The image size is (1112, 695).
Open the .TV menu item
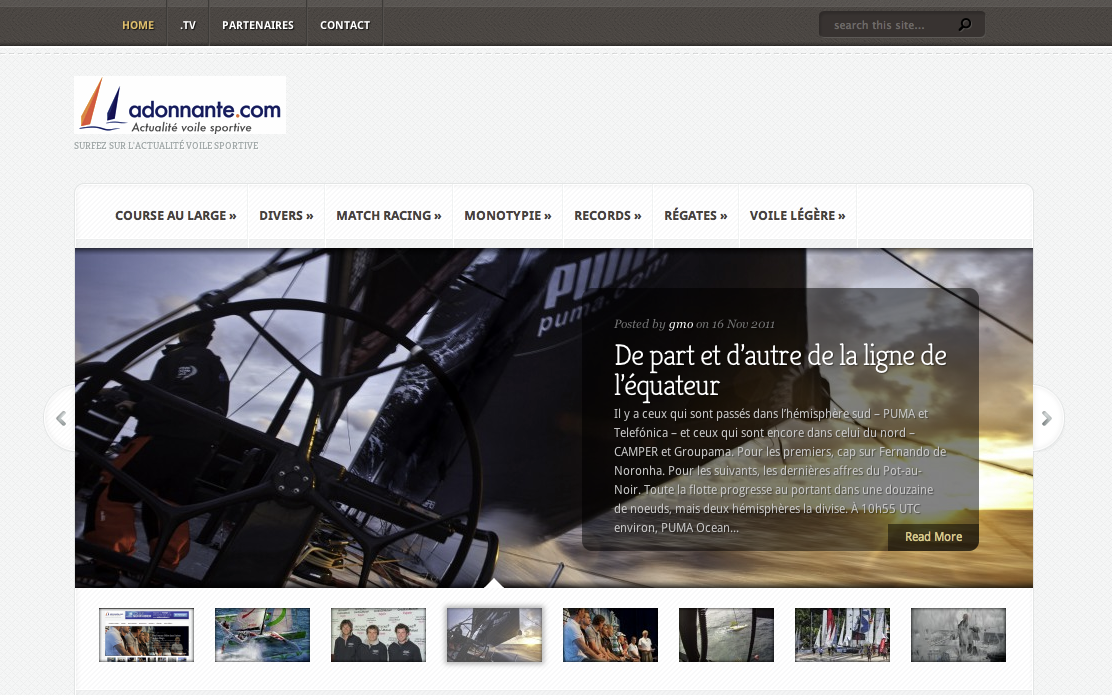point(188,25)
